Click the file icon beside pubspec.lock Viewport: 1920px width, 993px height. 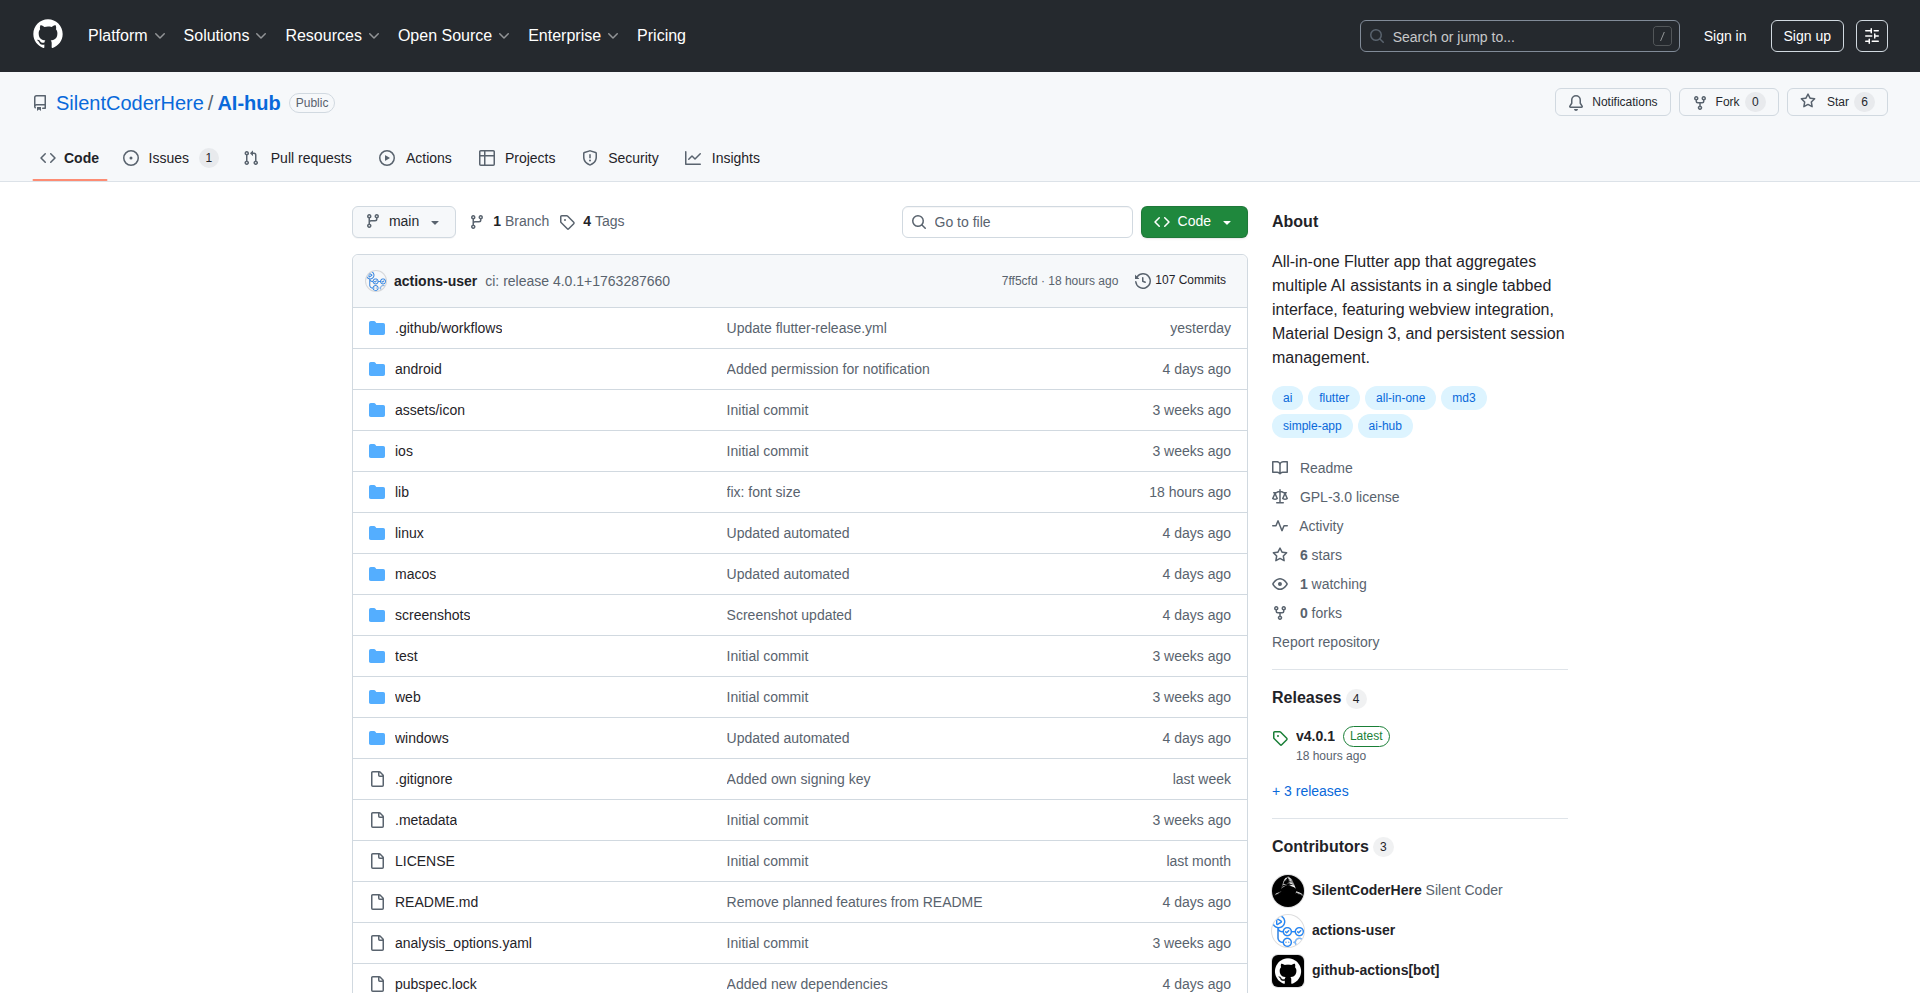[377, 984]
